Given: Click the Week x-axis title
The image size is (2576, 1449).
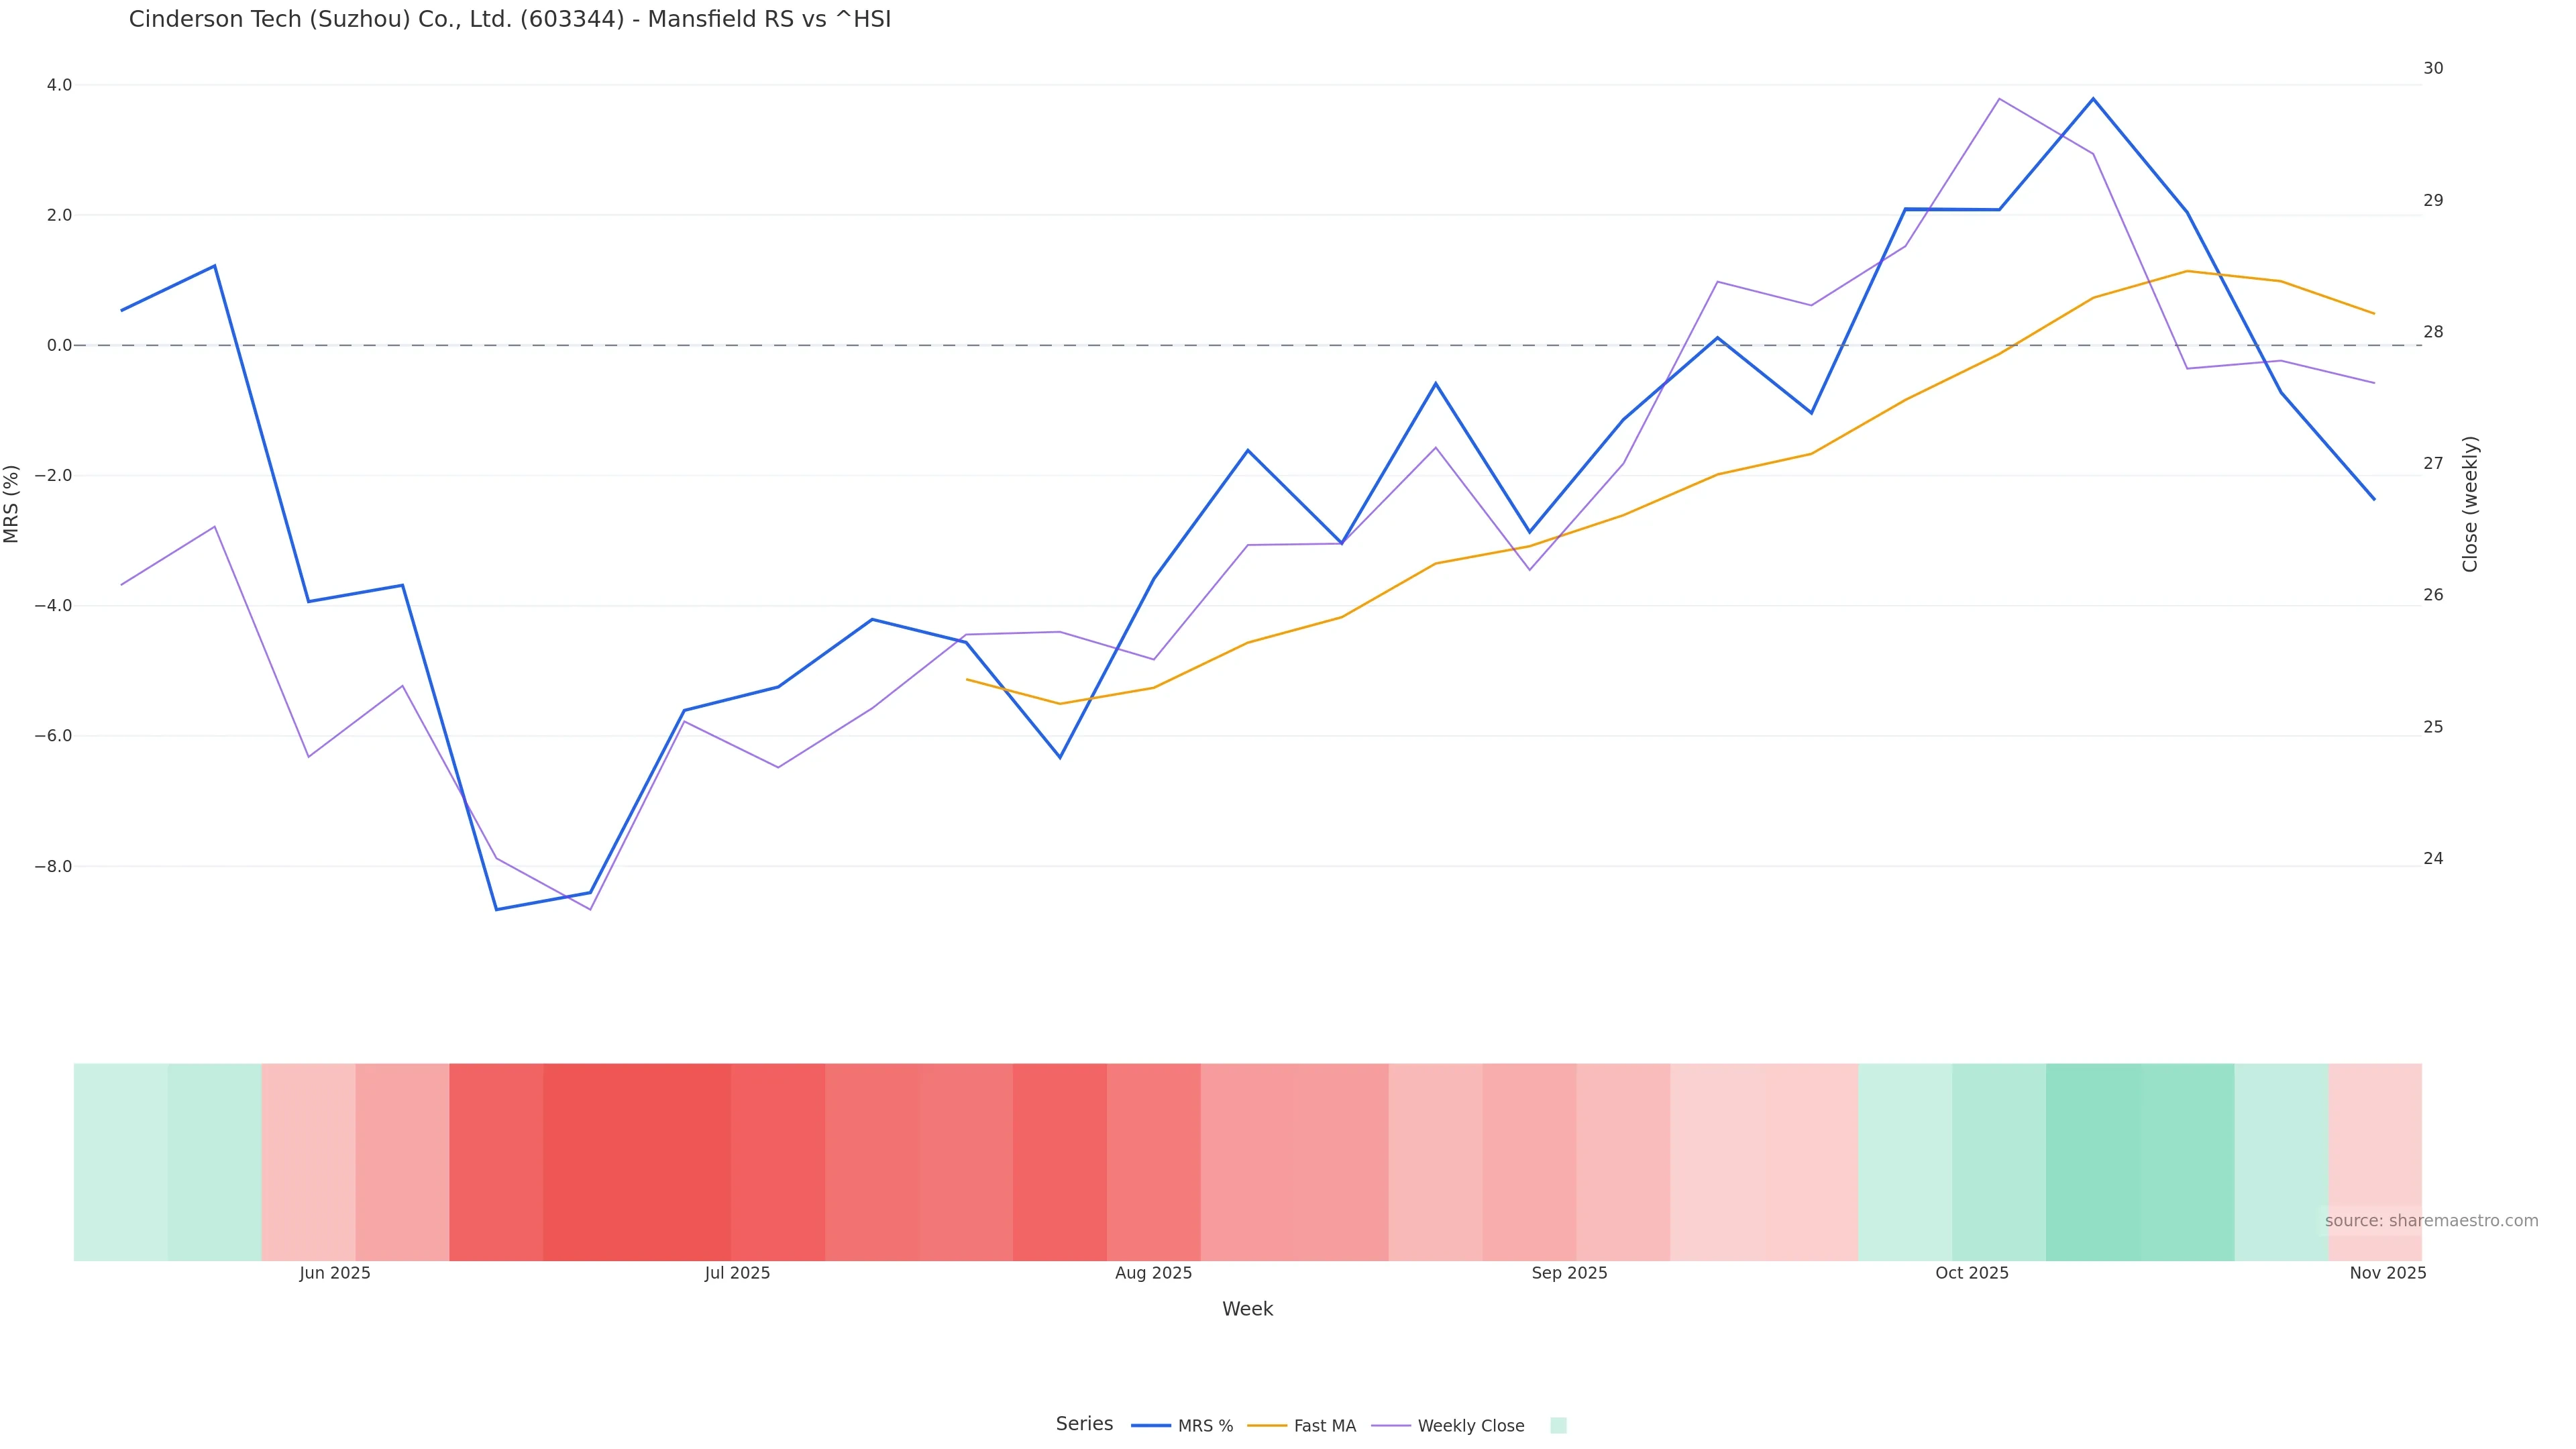Looking at the screenshot, I should pos(1247,1309).
